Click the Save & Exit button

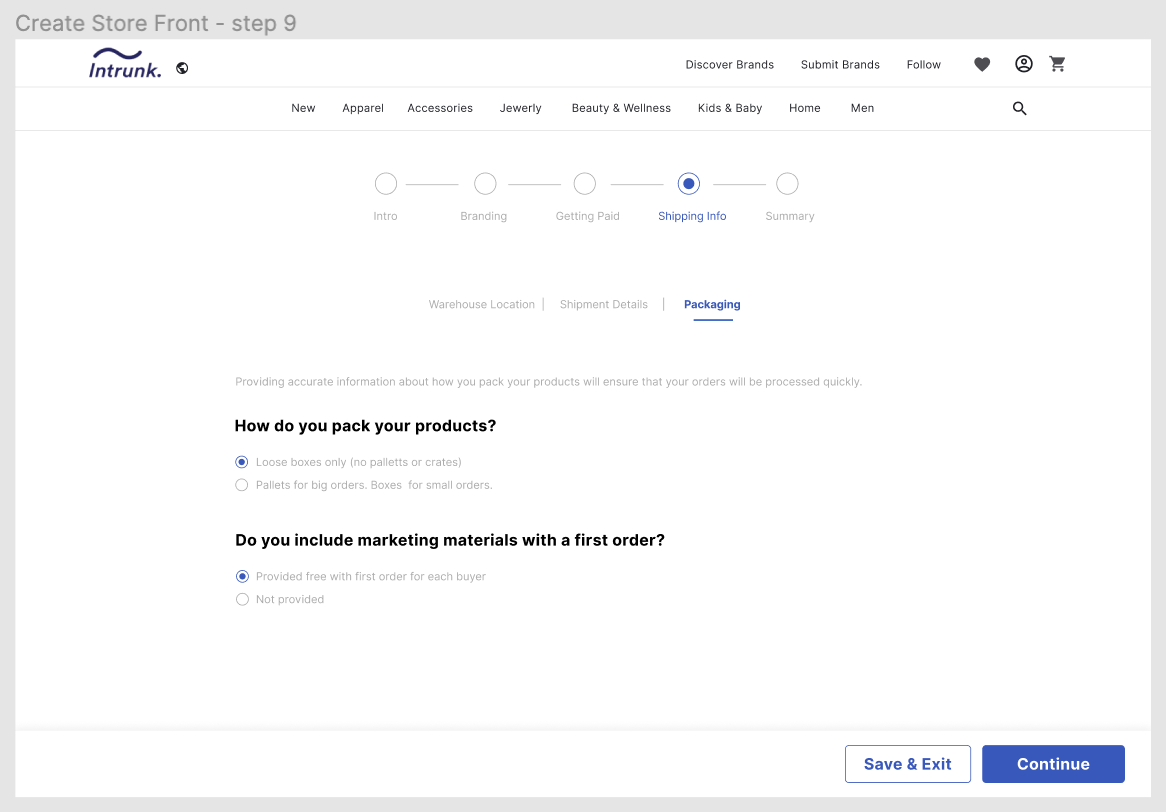(x=908, y=764)
